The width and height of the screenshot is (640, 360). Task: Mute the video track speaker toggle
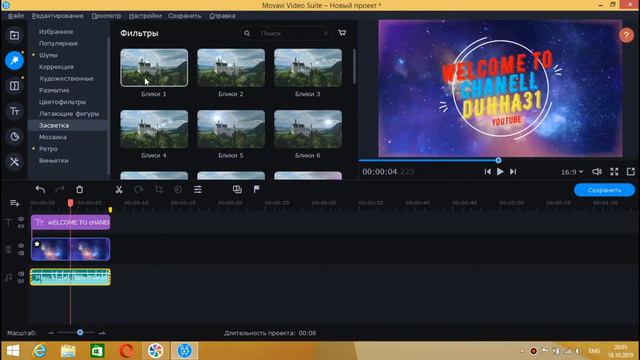pyautogui.click(x=21, y=253)
